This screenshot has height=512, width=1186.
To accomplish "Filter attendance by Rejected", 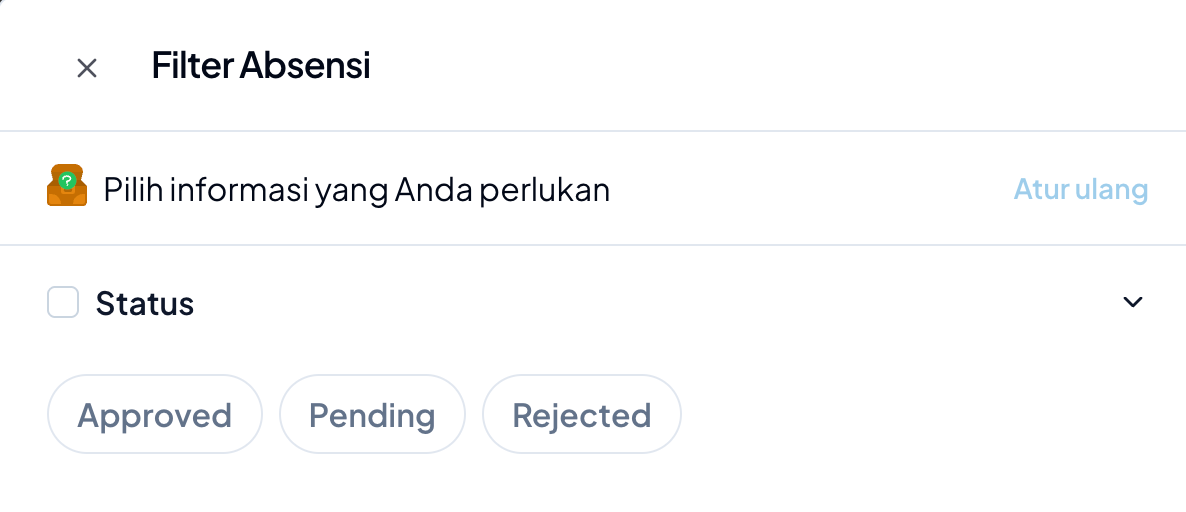I will (x=581, y=414).
